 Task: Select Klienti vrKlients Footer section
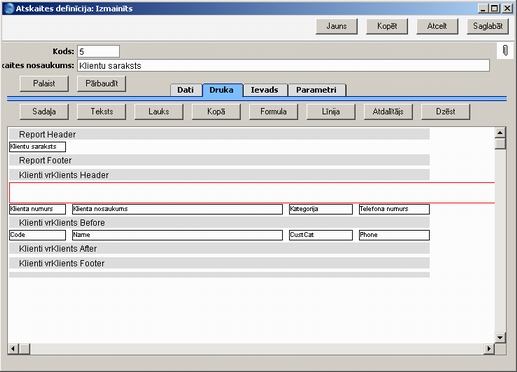tap(219, 263)
